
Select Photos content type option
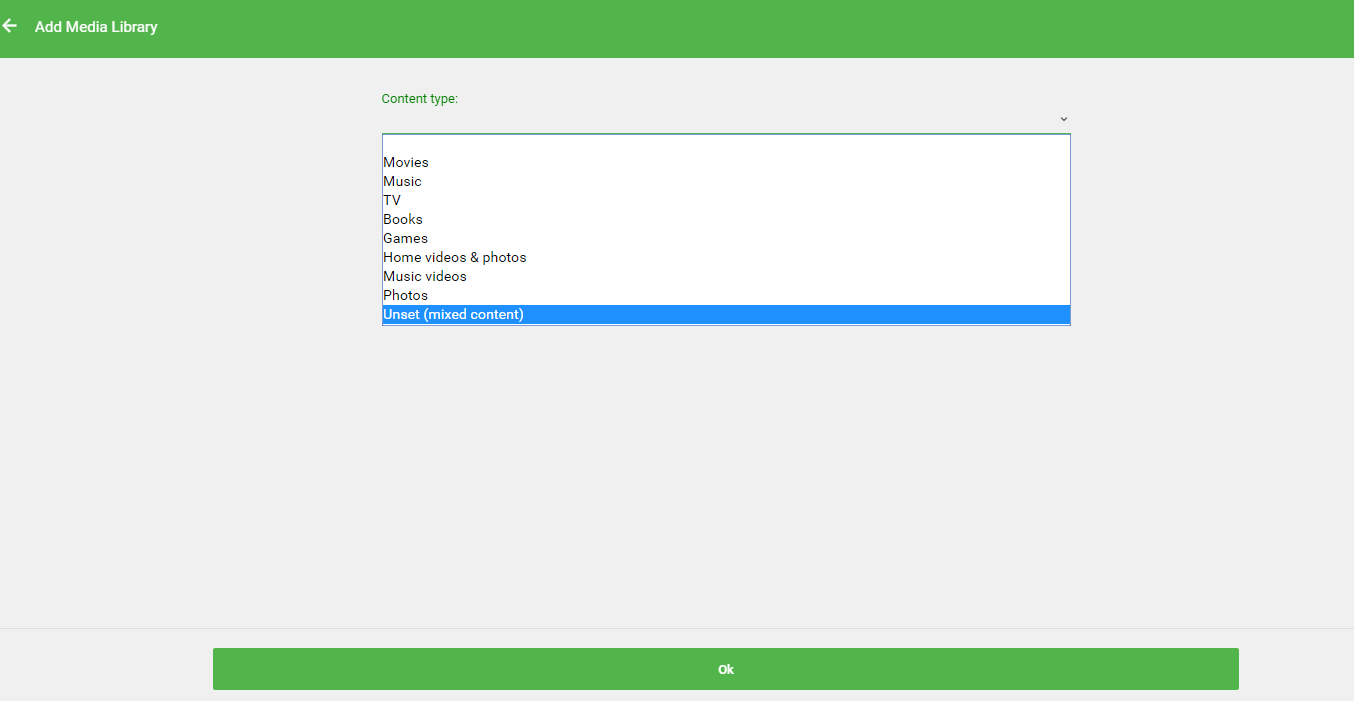click(726, 295)
